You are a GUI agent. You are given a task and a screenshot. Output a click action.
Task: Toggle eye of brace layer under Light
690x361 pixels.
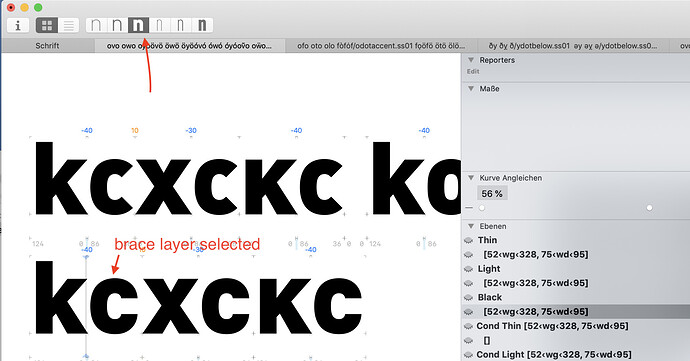469,283
